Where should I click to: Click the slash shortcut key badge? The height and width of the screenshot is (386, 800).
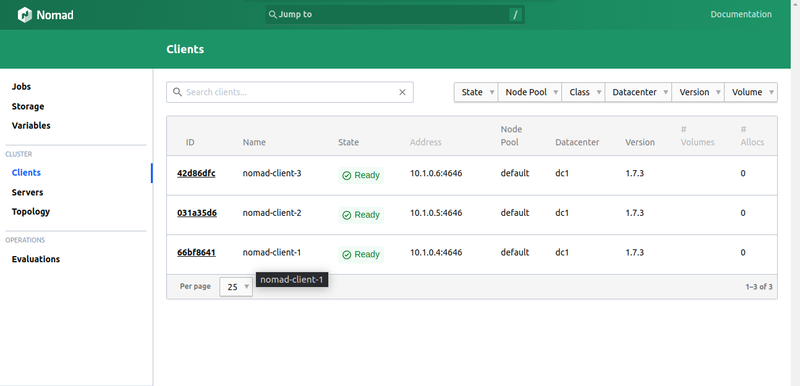coord(515,15)
